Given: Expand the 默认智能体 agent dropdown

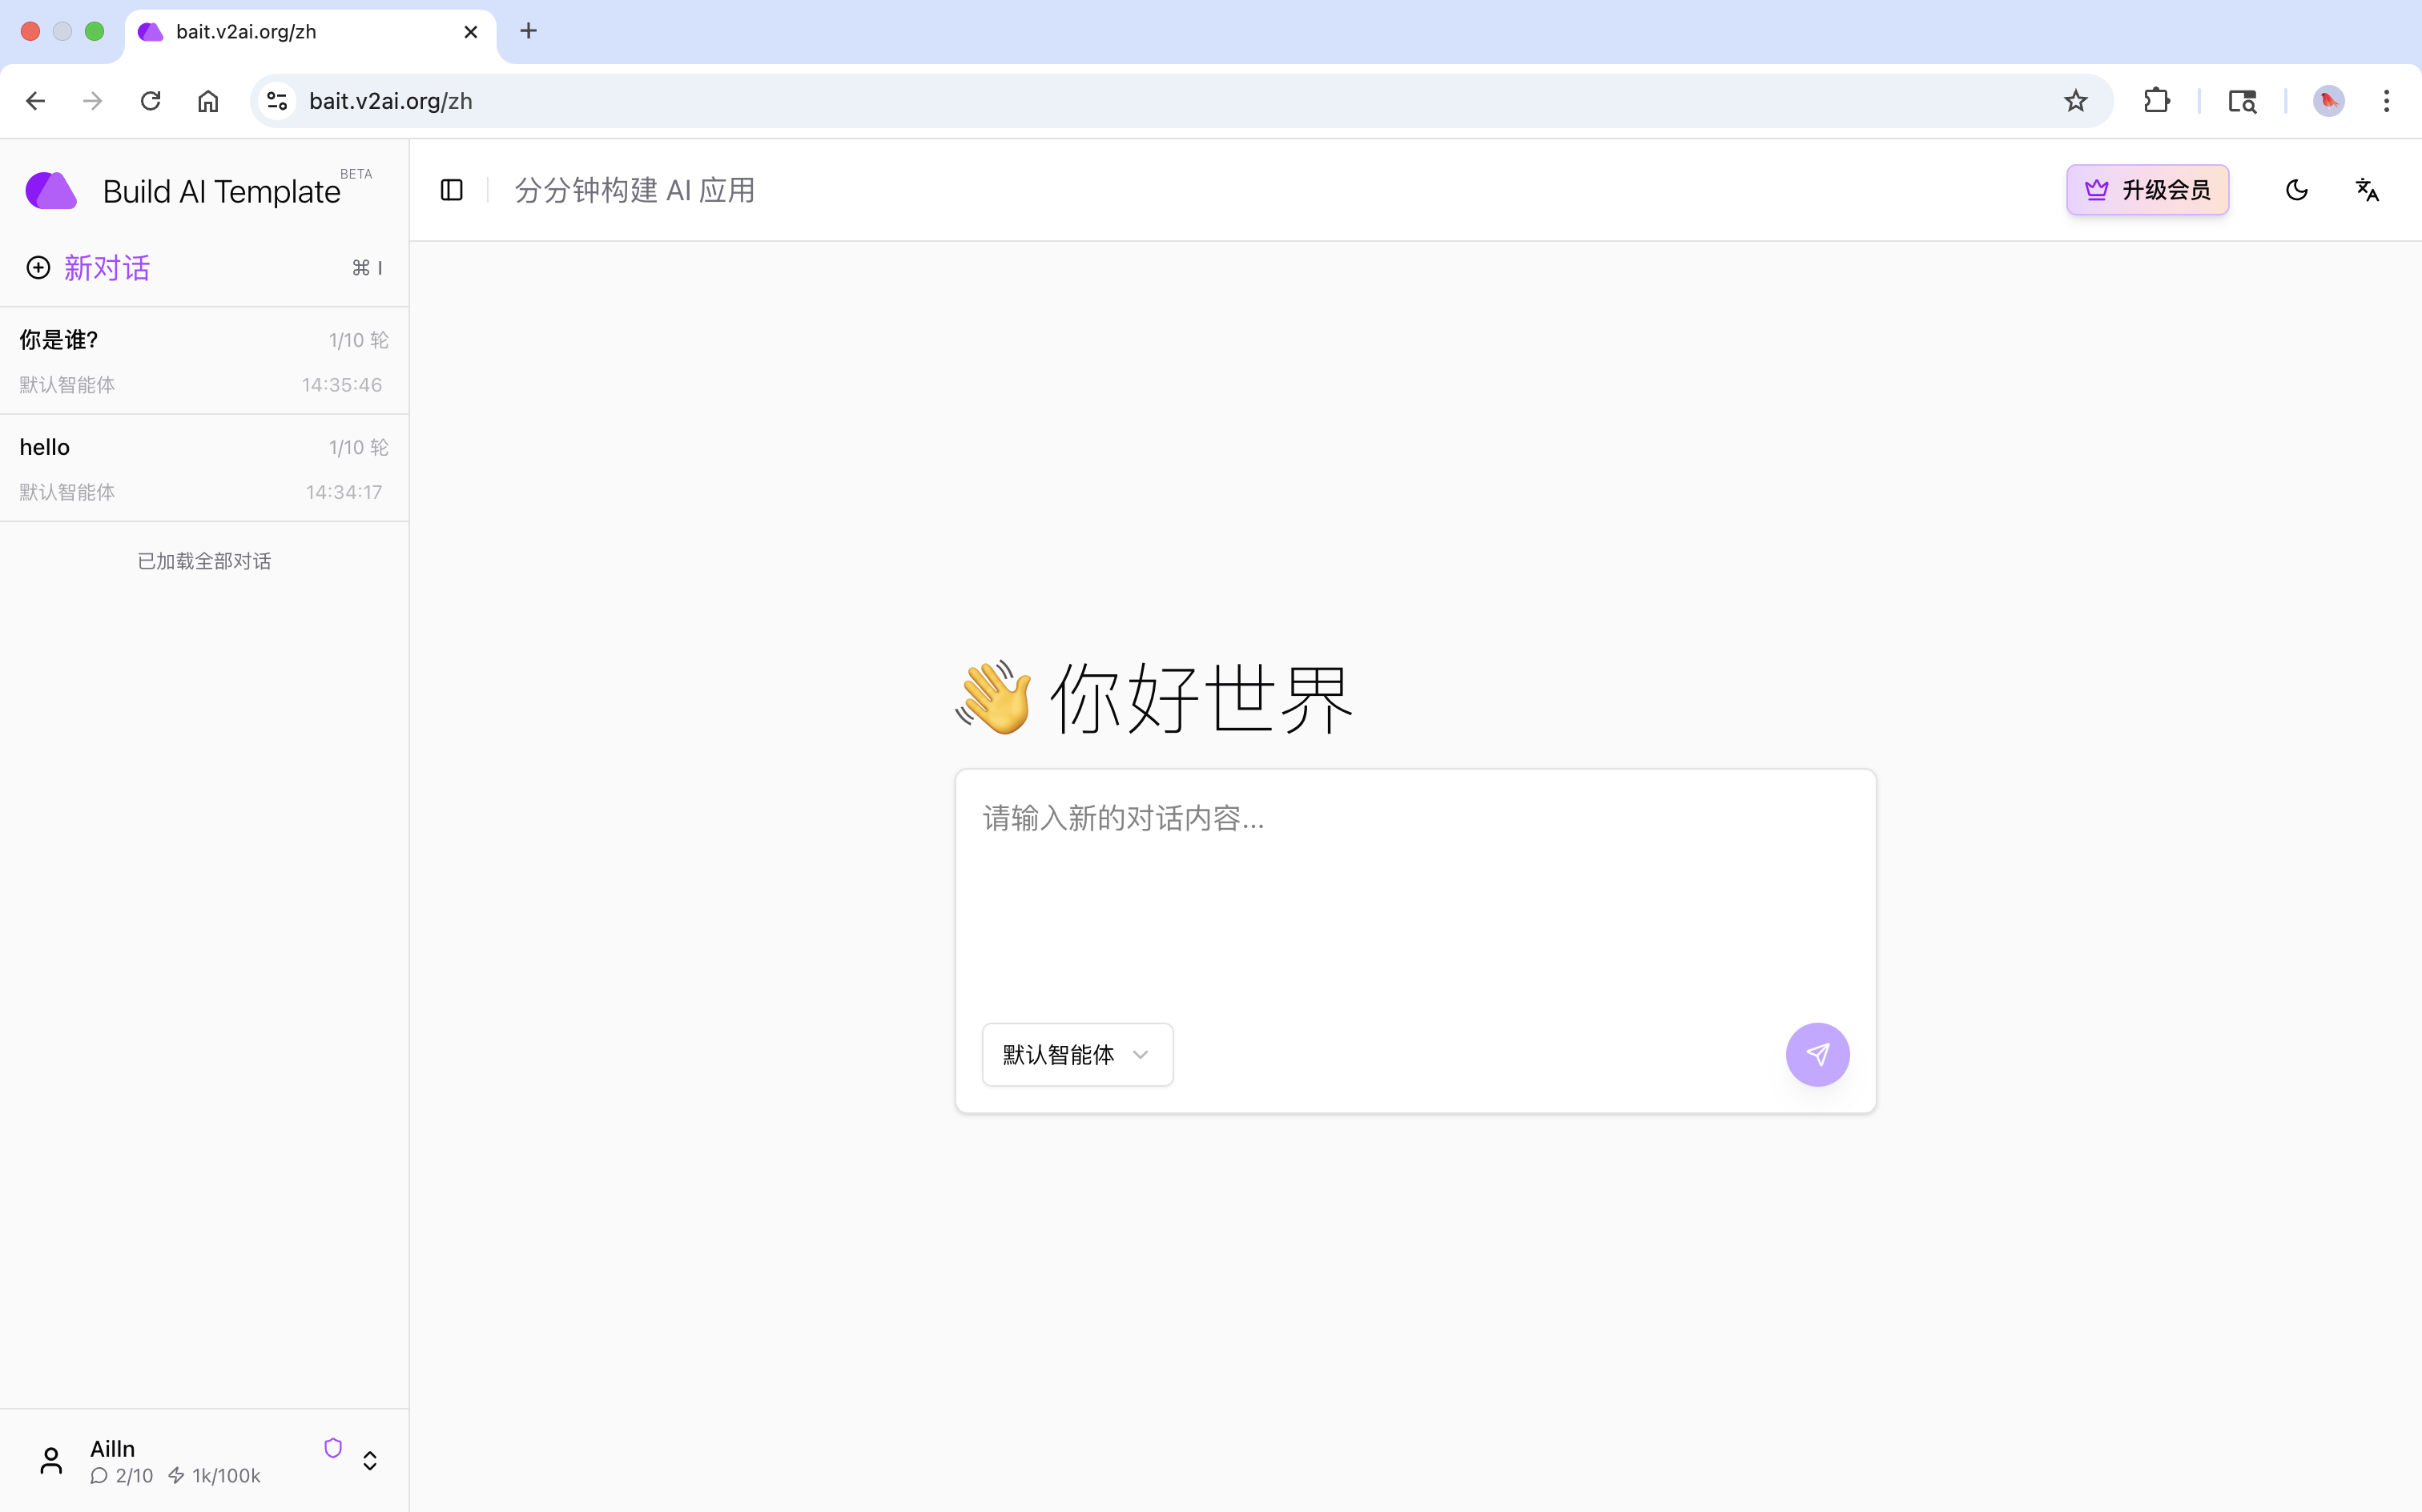Looking at the screenshot, I should [x=1077, y=1054].
